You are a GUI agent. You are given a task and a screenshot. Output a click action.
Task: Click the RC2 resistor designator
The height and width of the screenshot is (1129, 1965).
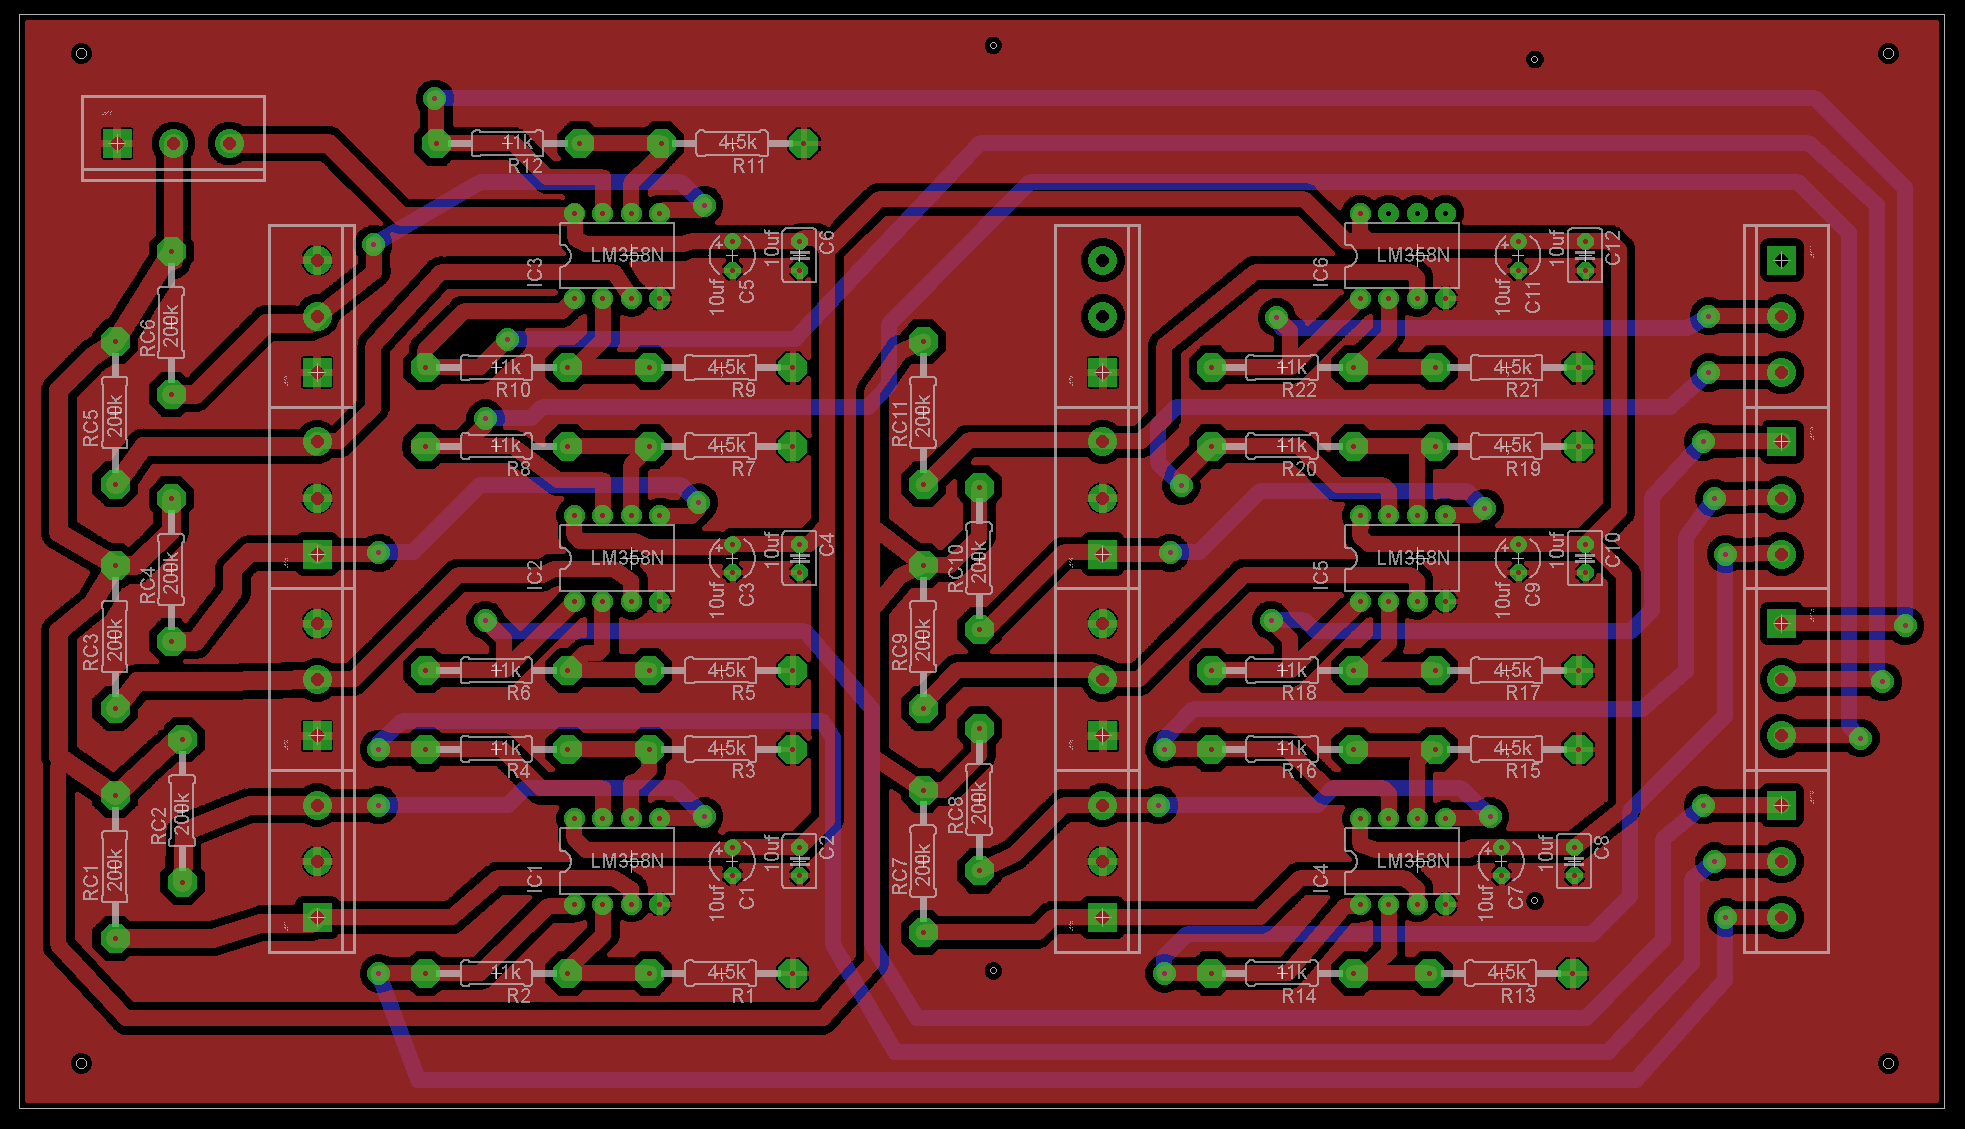click(x=159, y=827)
